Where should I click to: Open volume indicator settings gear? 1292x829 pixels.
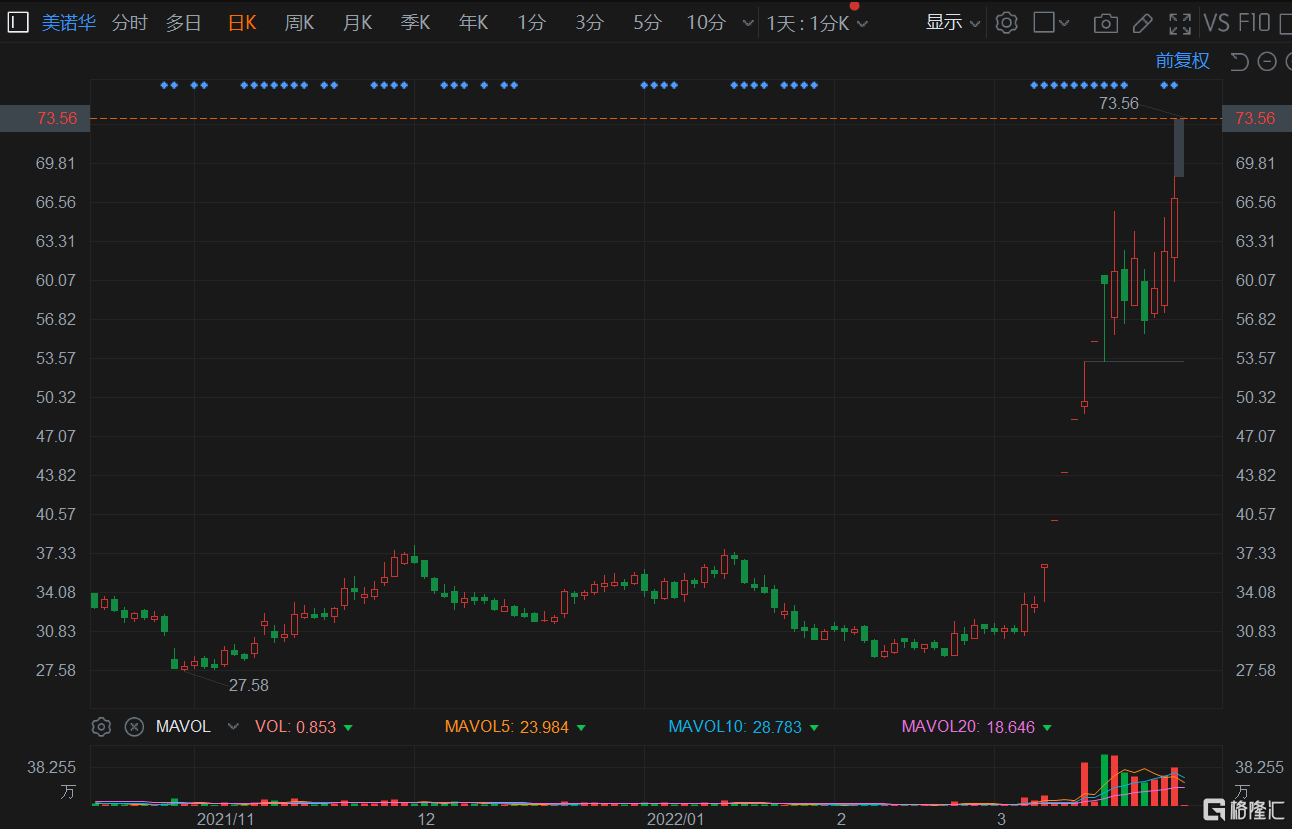101,727
